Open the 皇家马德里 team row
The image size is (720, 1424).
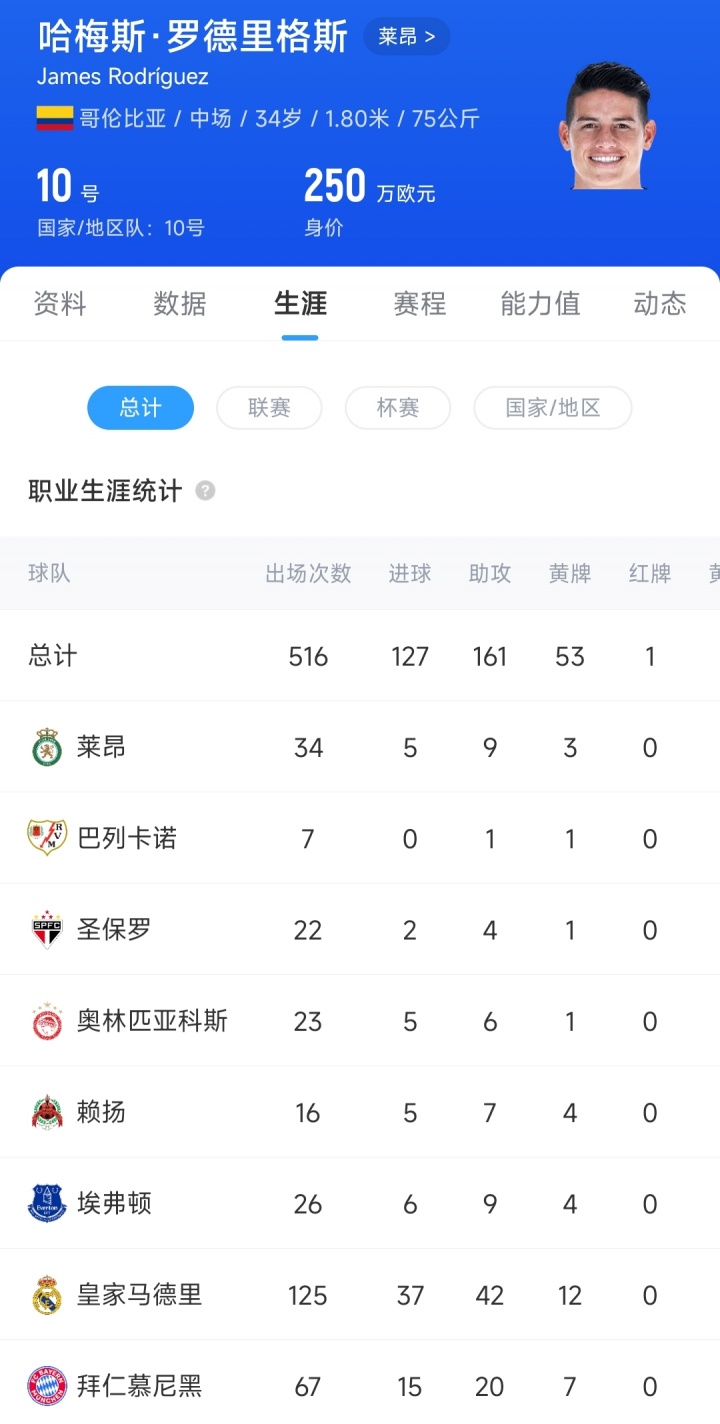(x=360, y=1295)
